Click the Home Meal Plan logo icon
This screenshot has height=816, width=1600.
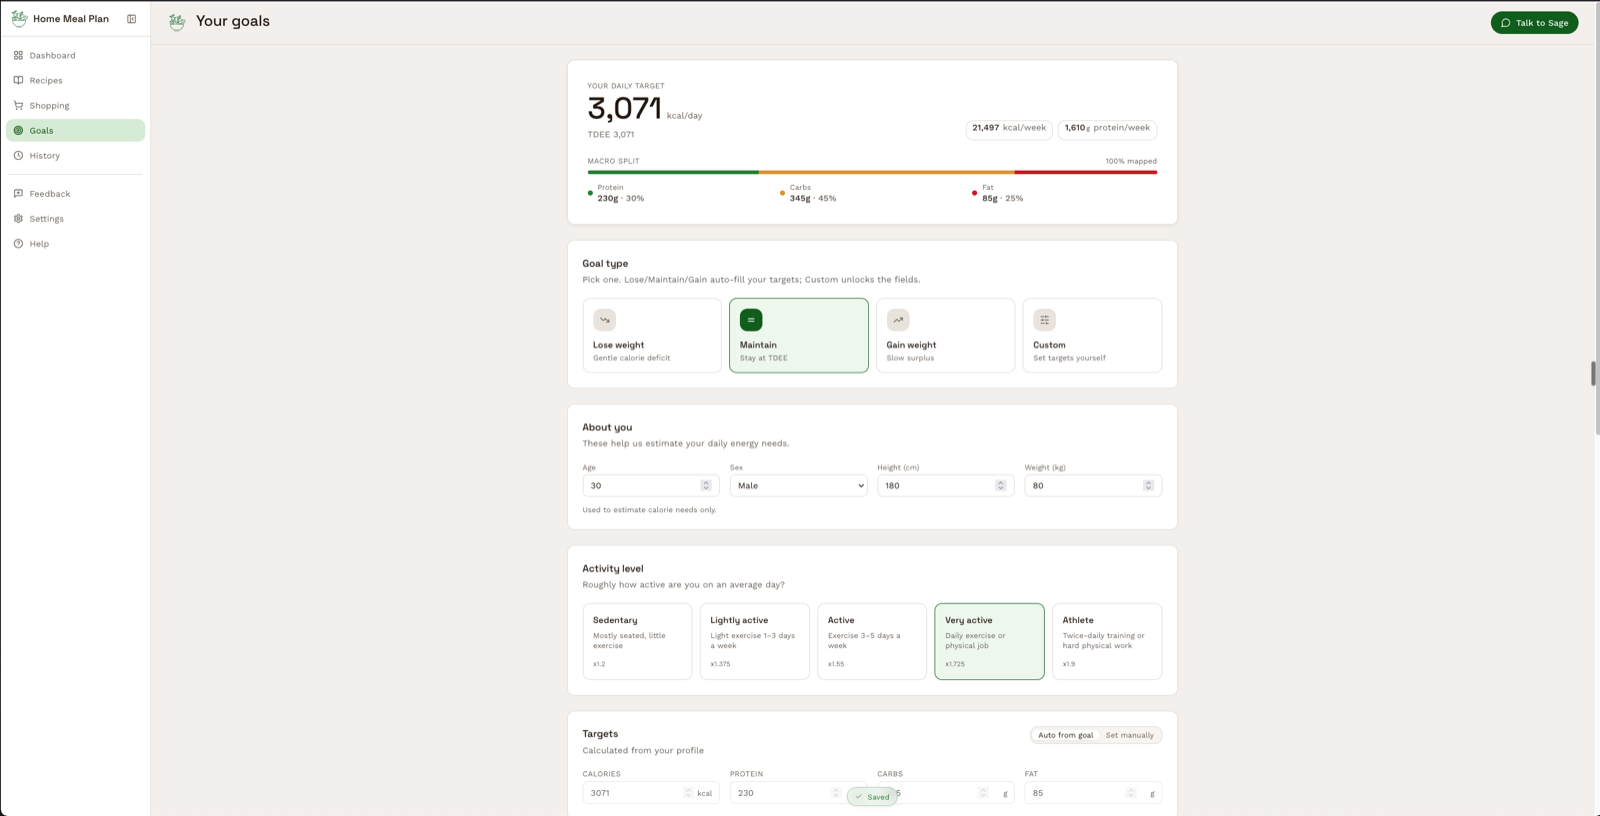(19, 18)
